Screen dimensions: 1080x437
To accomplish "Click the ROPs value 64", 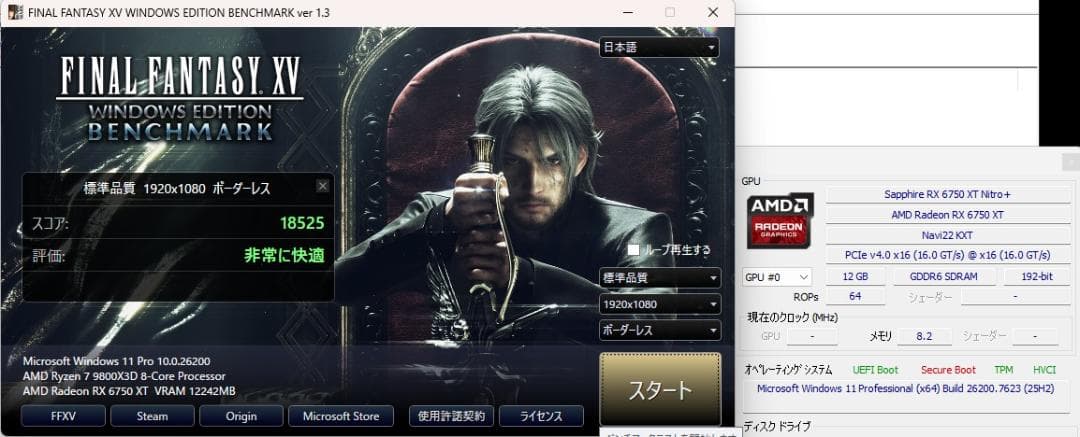I will click(x=855, y=296).
